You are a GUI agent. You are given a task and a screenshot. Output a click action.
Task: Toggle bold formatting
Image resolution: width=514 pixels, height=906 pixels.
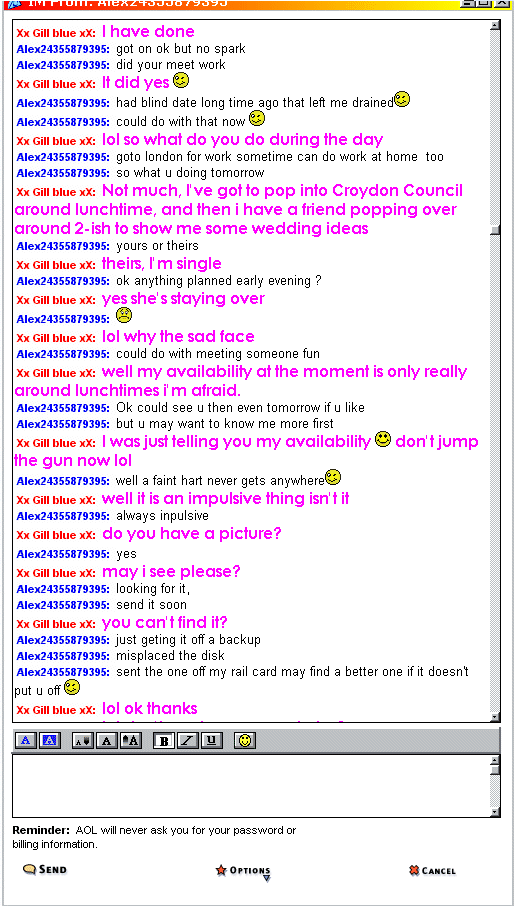coord(163,740)
